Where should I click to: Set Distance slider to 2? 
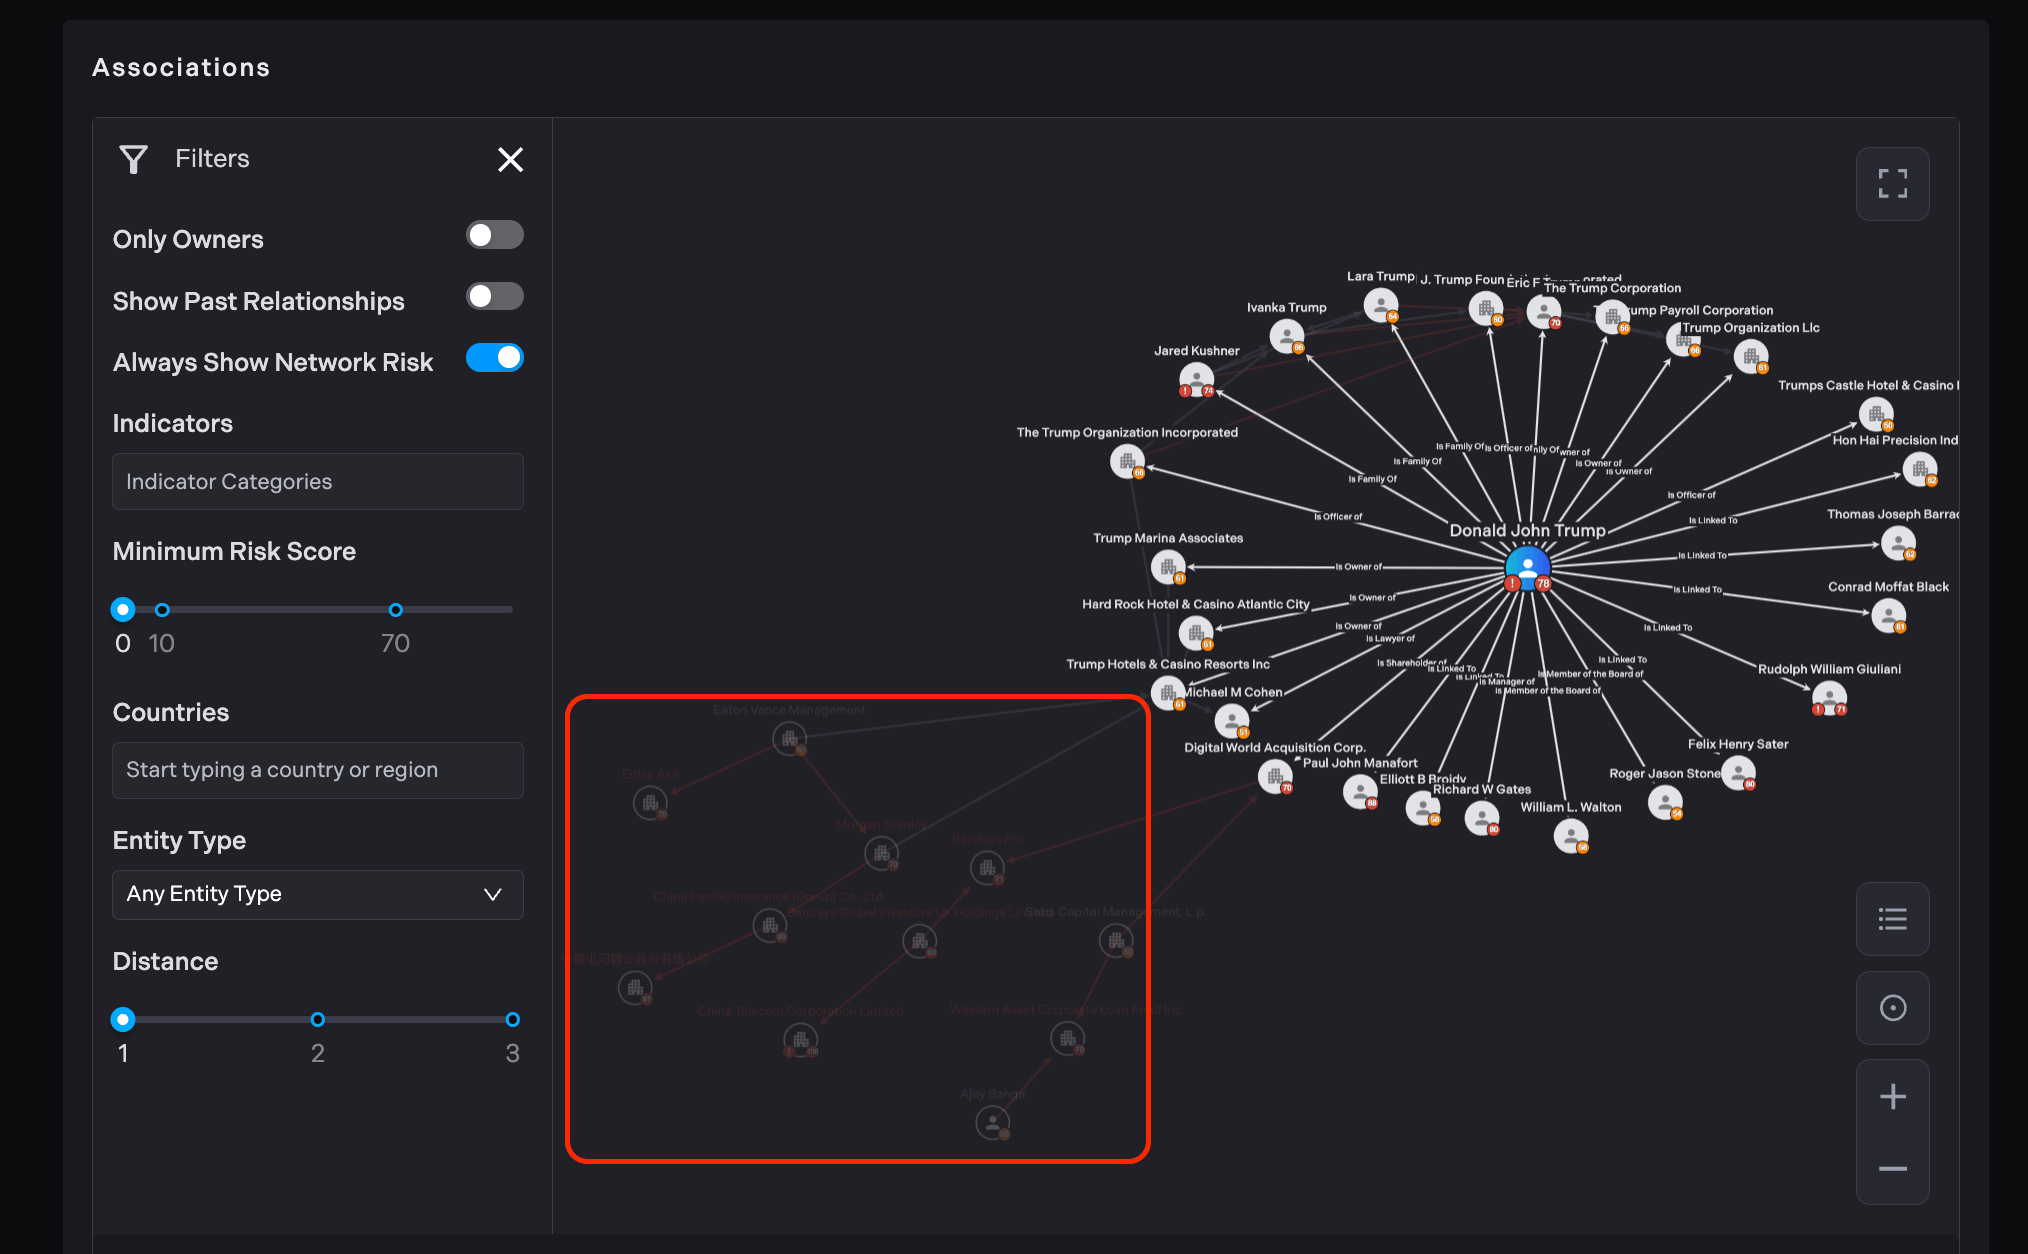[318, 1020]
